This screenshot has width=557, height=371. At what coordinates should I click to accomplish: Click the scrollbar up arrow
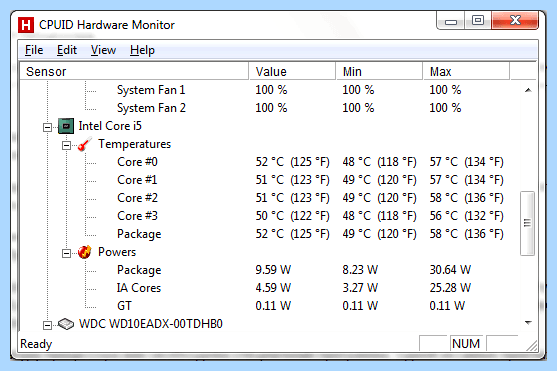tap(528, 90)
